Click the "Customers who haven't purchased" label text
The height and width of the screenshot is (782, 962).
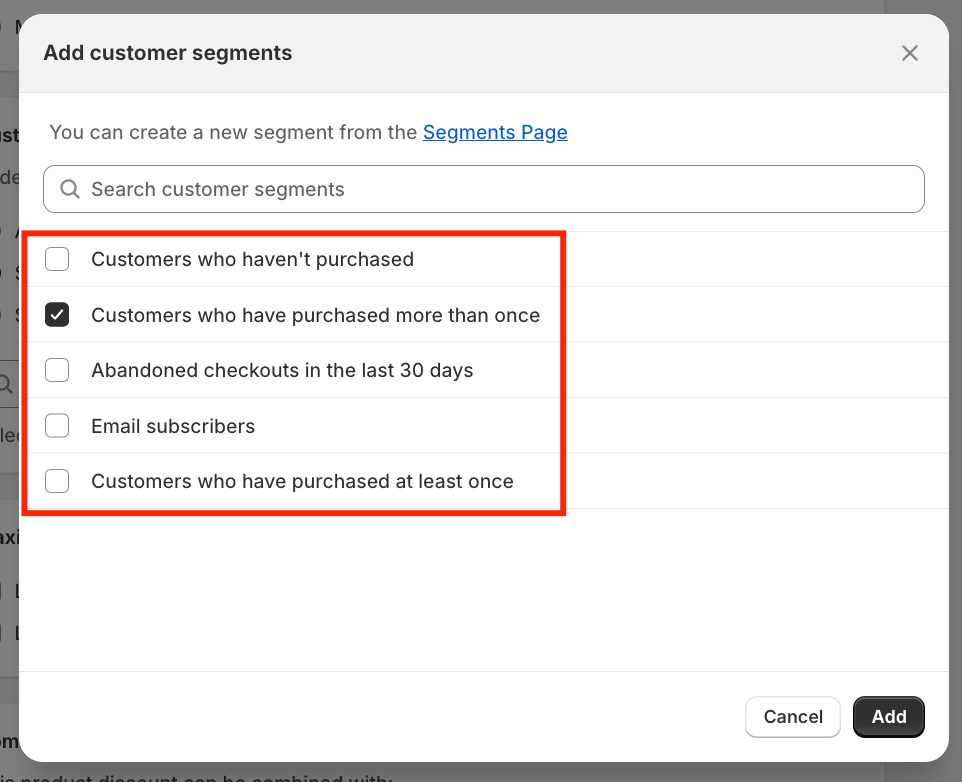pyautogui.click(x=252, y=259)
